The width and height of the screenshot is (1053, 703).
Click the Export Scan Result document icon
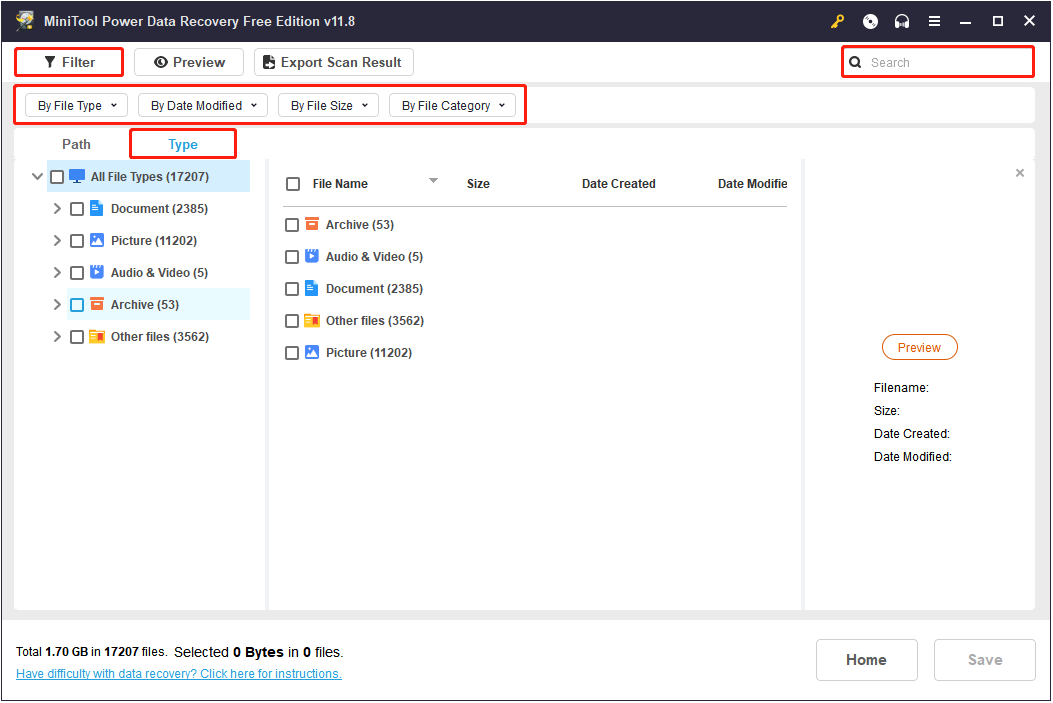coord(269,62)
